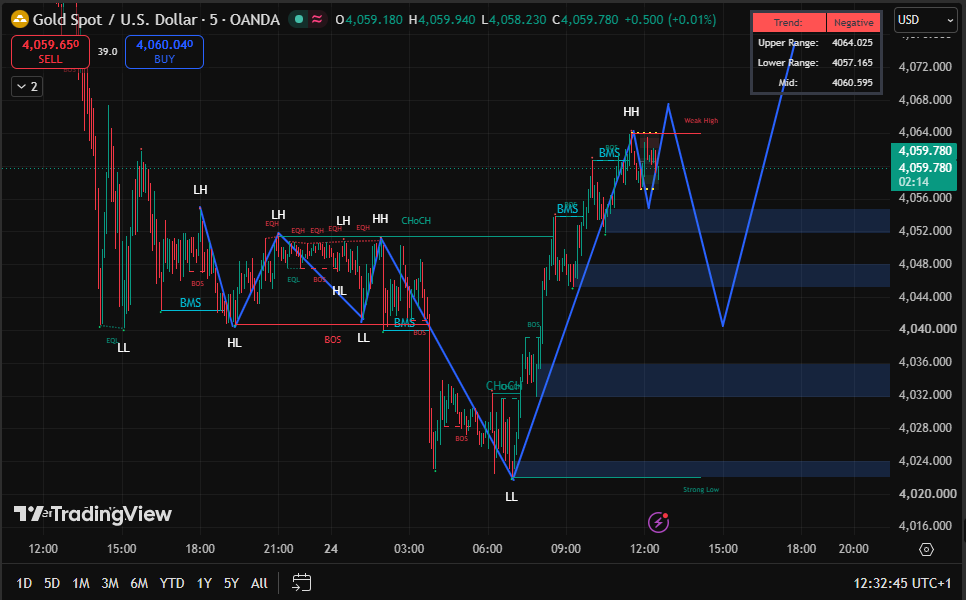Click the 12:32:45 UTC+1 timezone clock
Viewport: 966px width, 600px height.
pos(903,583)
